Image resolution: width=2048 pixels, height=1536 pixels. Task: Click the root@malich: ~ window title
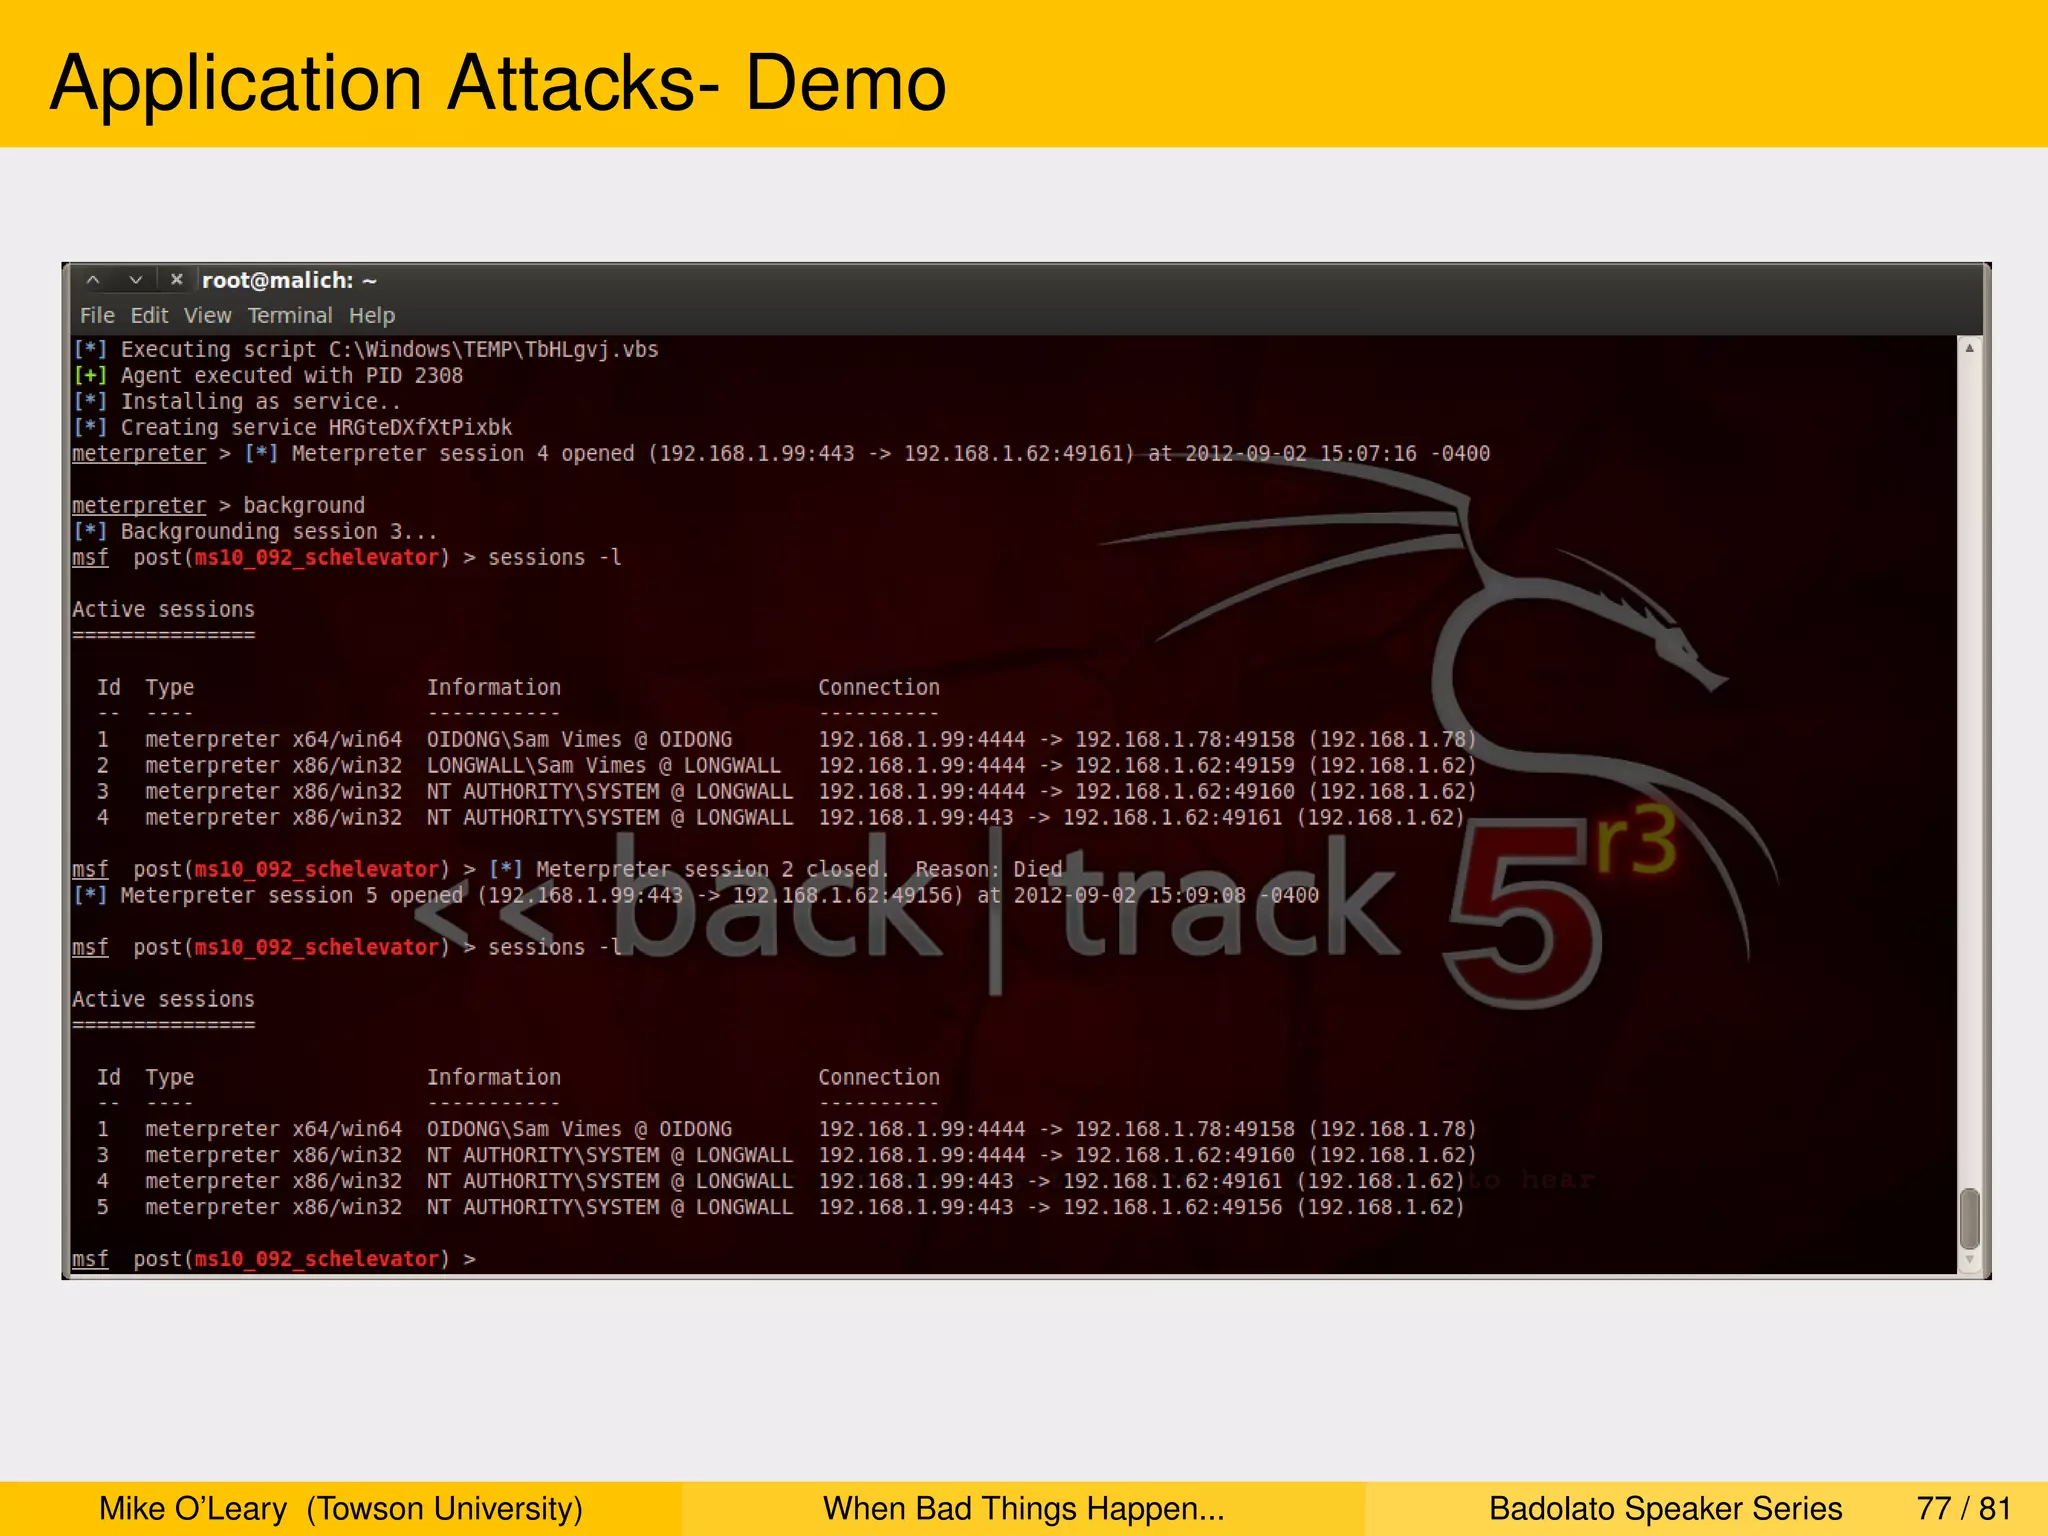tap(290, 281)
